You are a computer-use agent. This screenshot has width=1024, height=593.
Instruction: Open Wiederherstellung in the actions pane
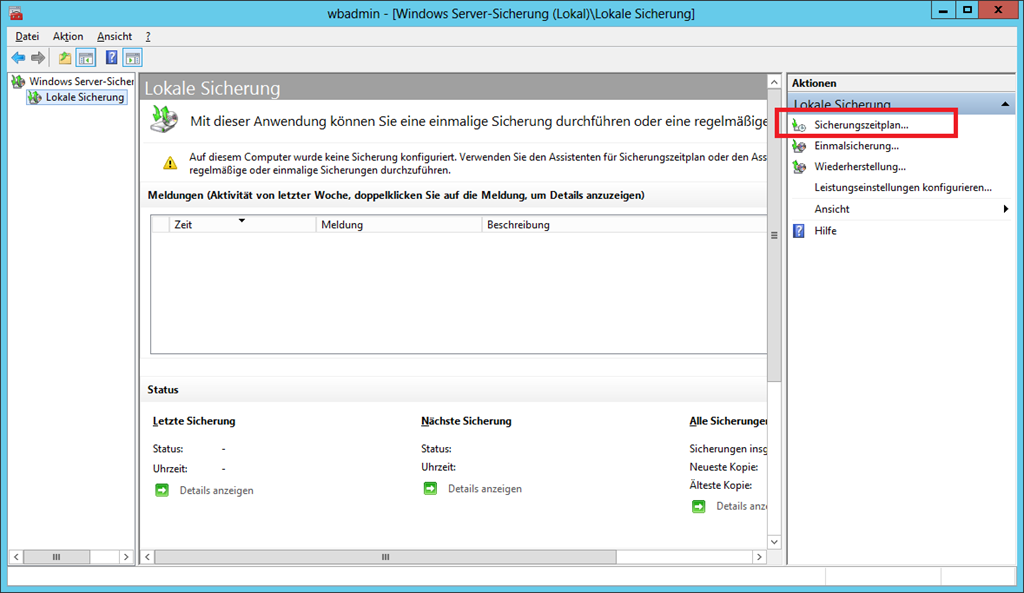(x=859, y=167)
